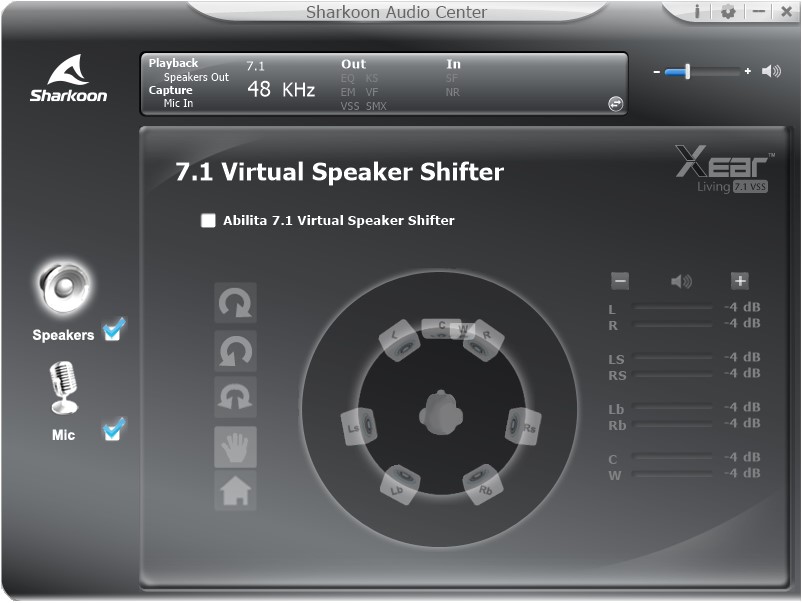The image size is (802, 603).
Task: Adjust the LS channel level slider
Action: click(x=673, y=358)
